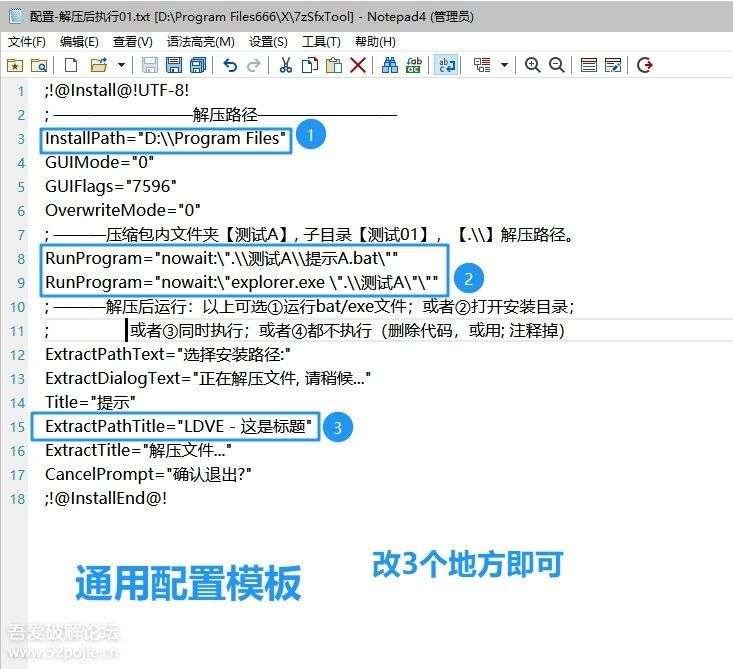Viewport: 733px width, 669px height.
Task: Undo the last edit
Action: pyautogui.click(x=230, y=65)
